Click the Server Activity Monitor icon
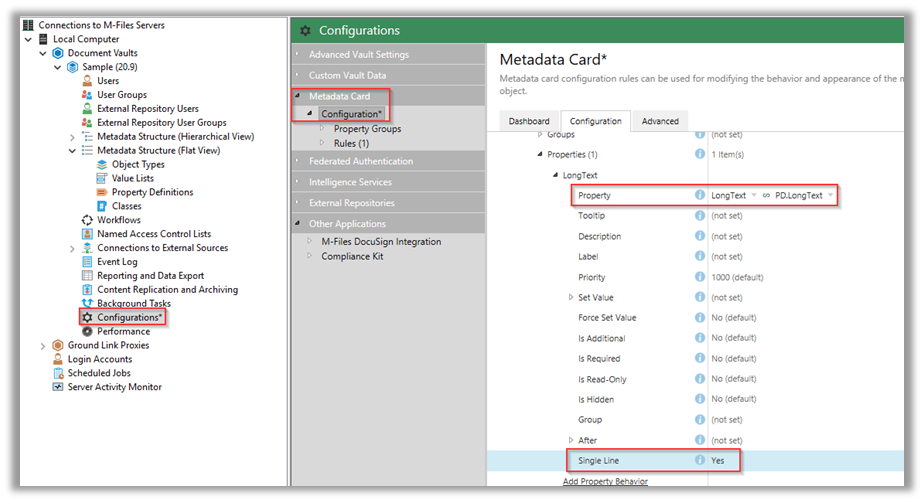 tap(58, 387)
